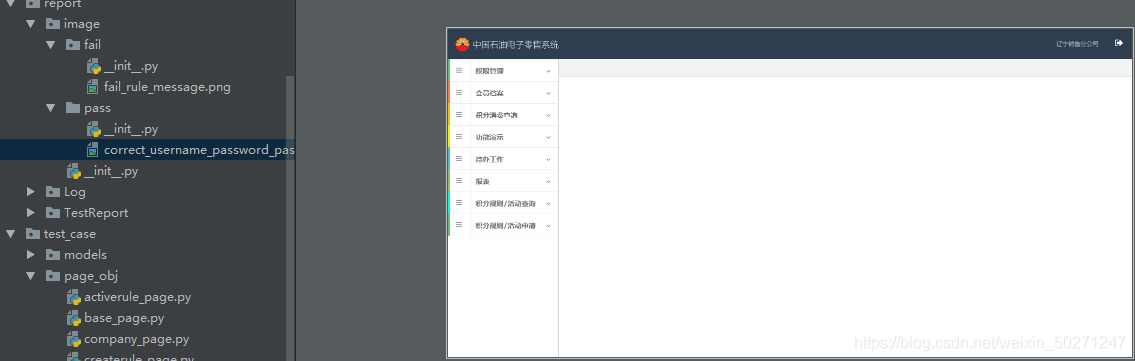
Task: Select fail_rule_message.png in the tree
Action: click(x=167, y=87)
